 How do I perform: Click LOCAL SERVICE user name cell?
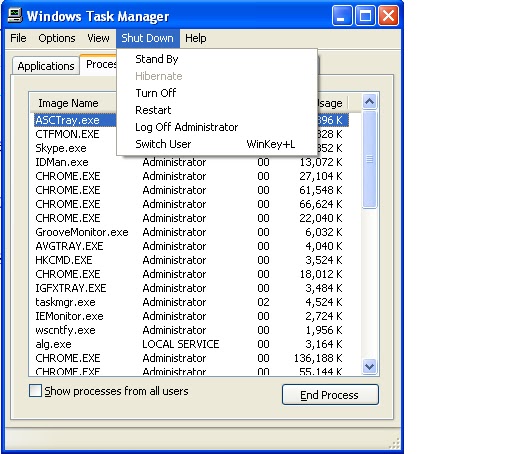[x=181, y=344]
